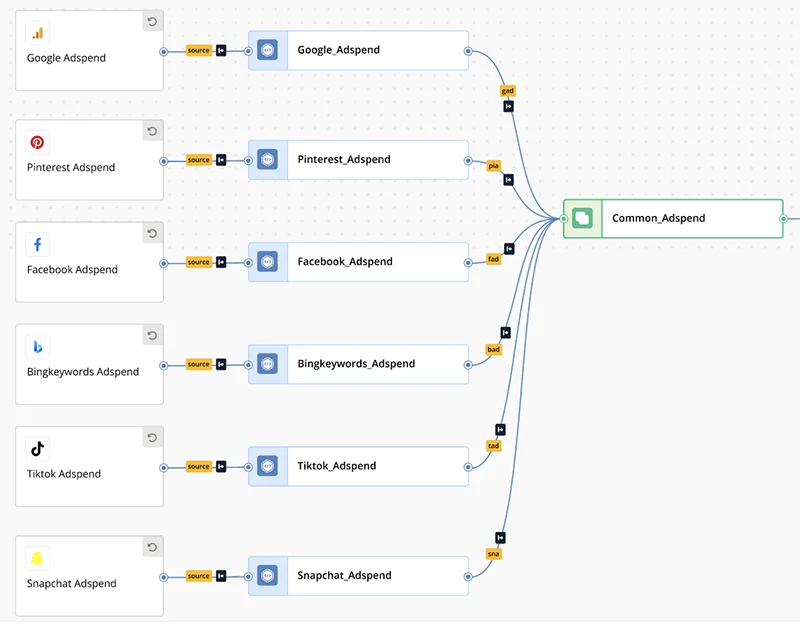800x625 pixels.
Task: Click the gad edge label
Action: pos(508,91)
